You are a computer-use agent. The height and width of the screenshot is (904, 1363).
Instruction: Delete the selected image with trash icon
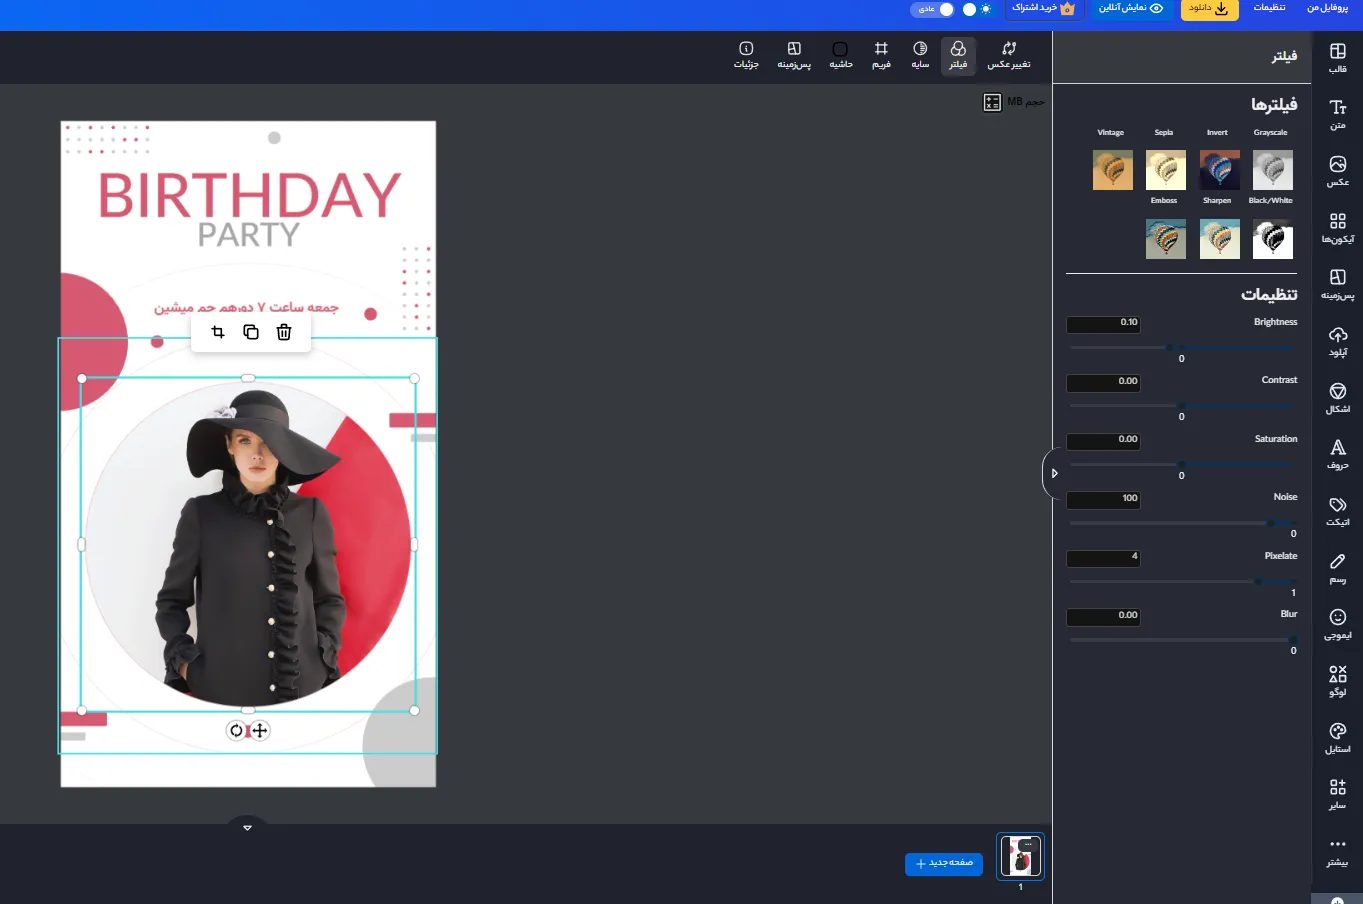click(x=284, y=332)
